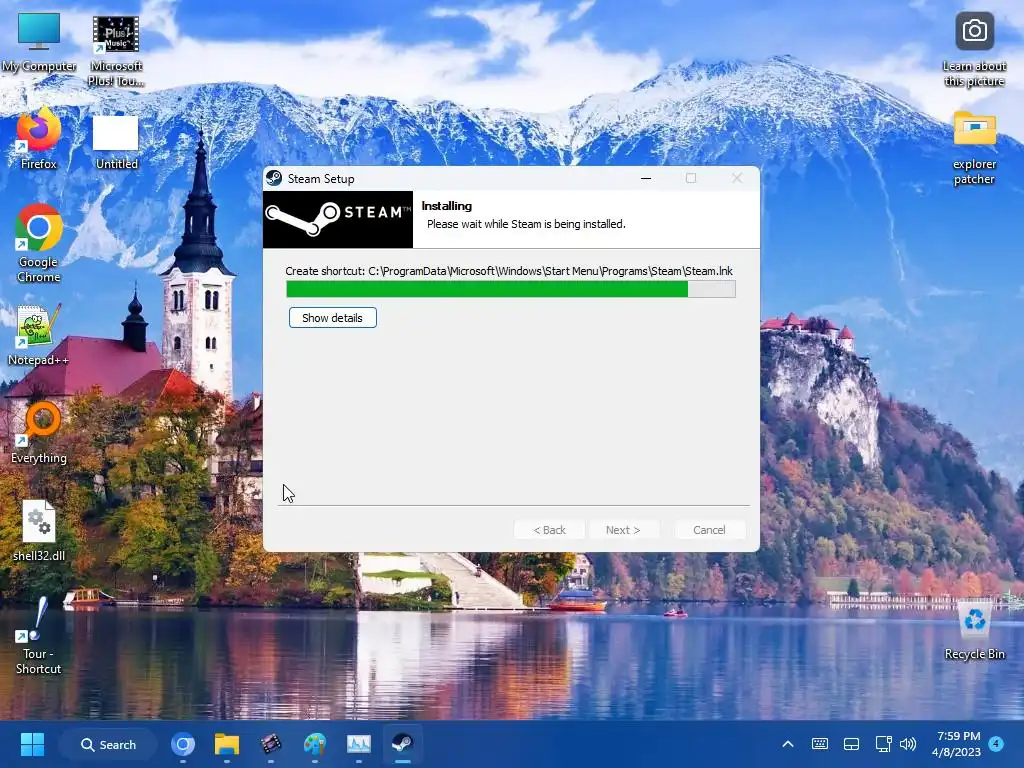Image resolution: width=1024 pixels, height=768 pixels.
Task: Open the Tour - Shortcut icon
Action: pyautogui.click(x=39, y=635)
